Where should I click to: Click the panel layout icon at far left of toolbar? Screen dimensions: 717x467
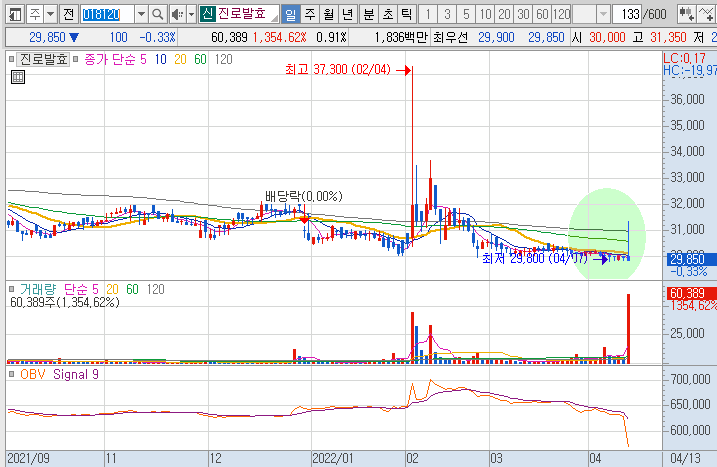pos(15,14)
